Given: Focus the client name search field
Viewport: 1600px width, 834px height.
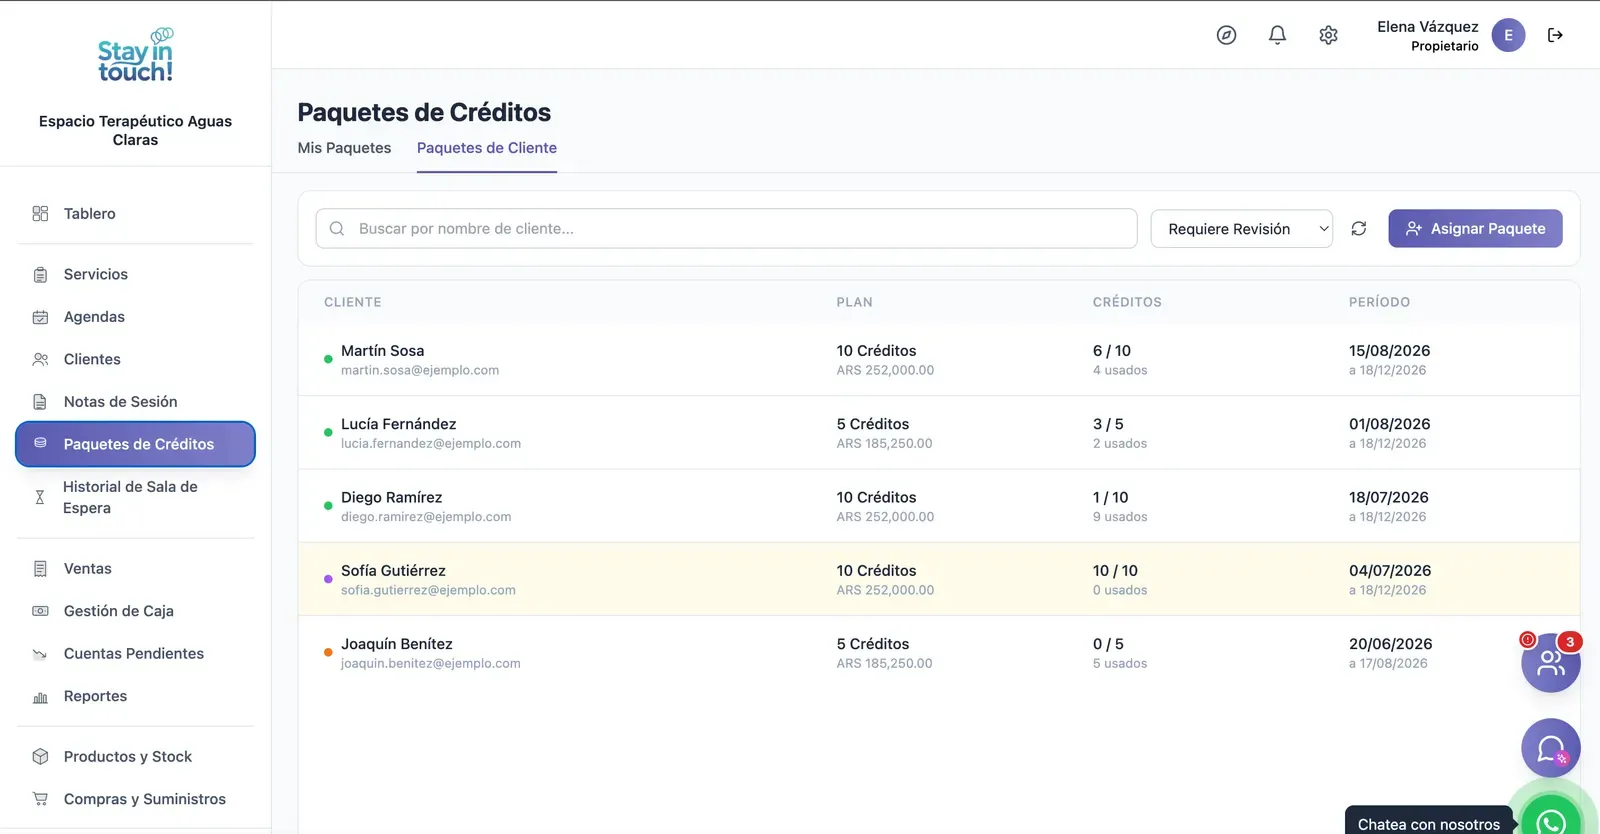Looking at the screenshot, I should tap(726, 229).
